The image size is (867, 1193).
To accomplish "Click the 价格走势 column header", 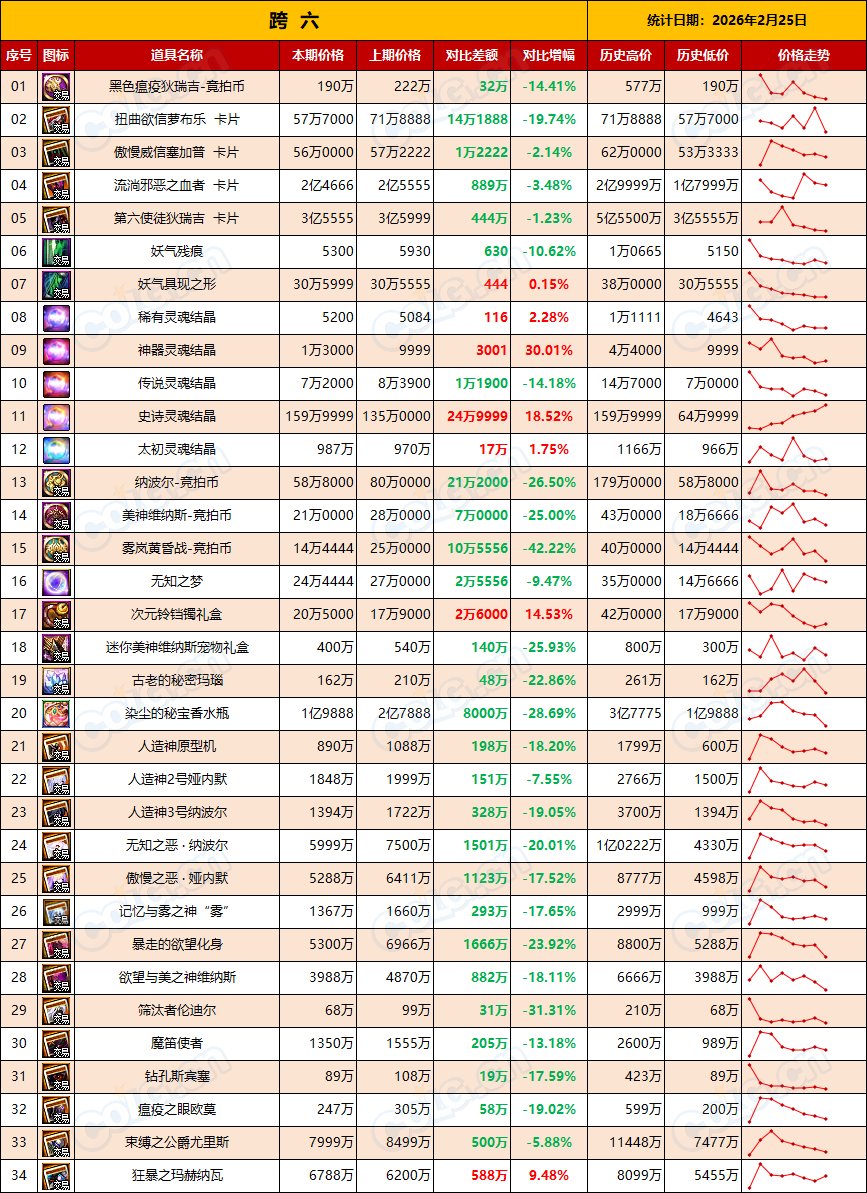I will 800,57.
